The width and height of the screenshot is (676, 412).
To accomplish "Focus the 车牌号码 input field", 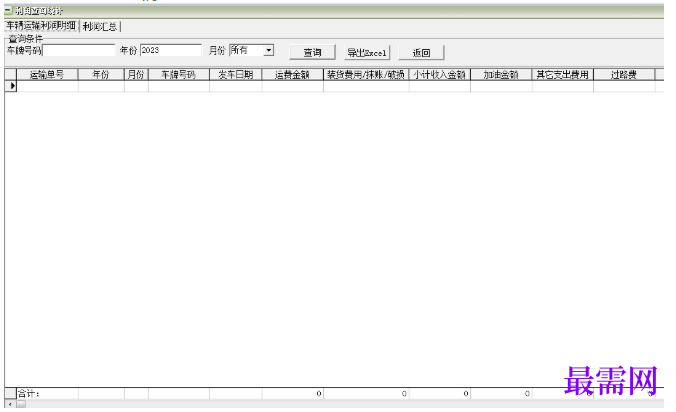I will point(79,50).
